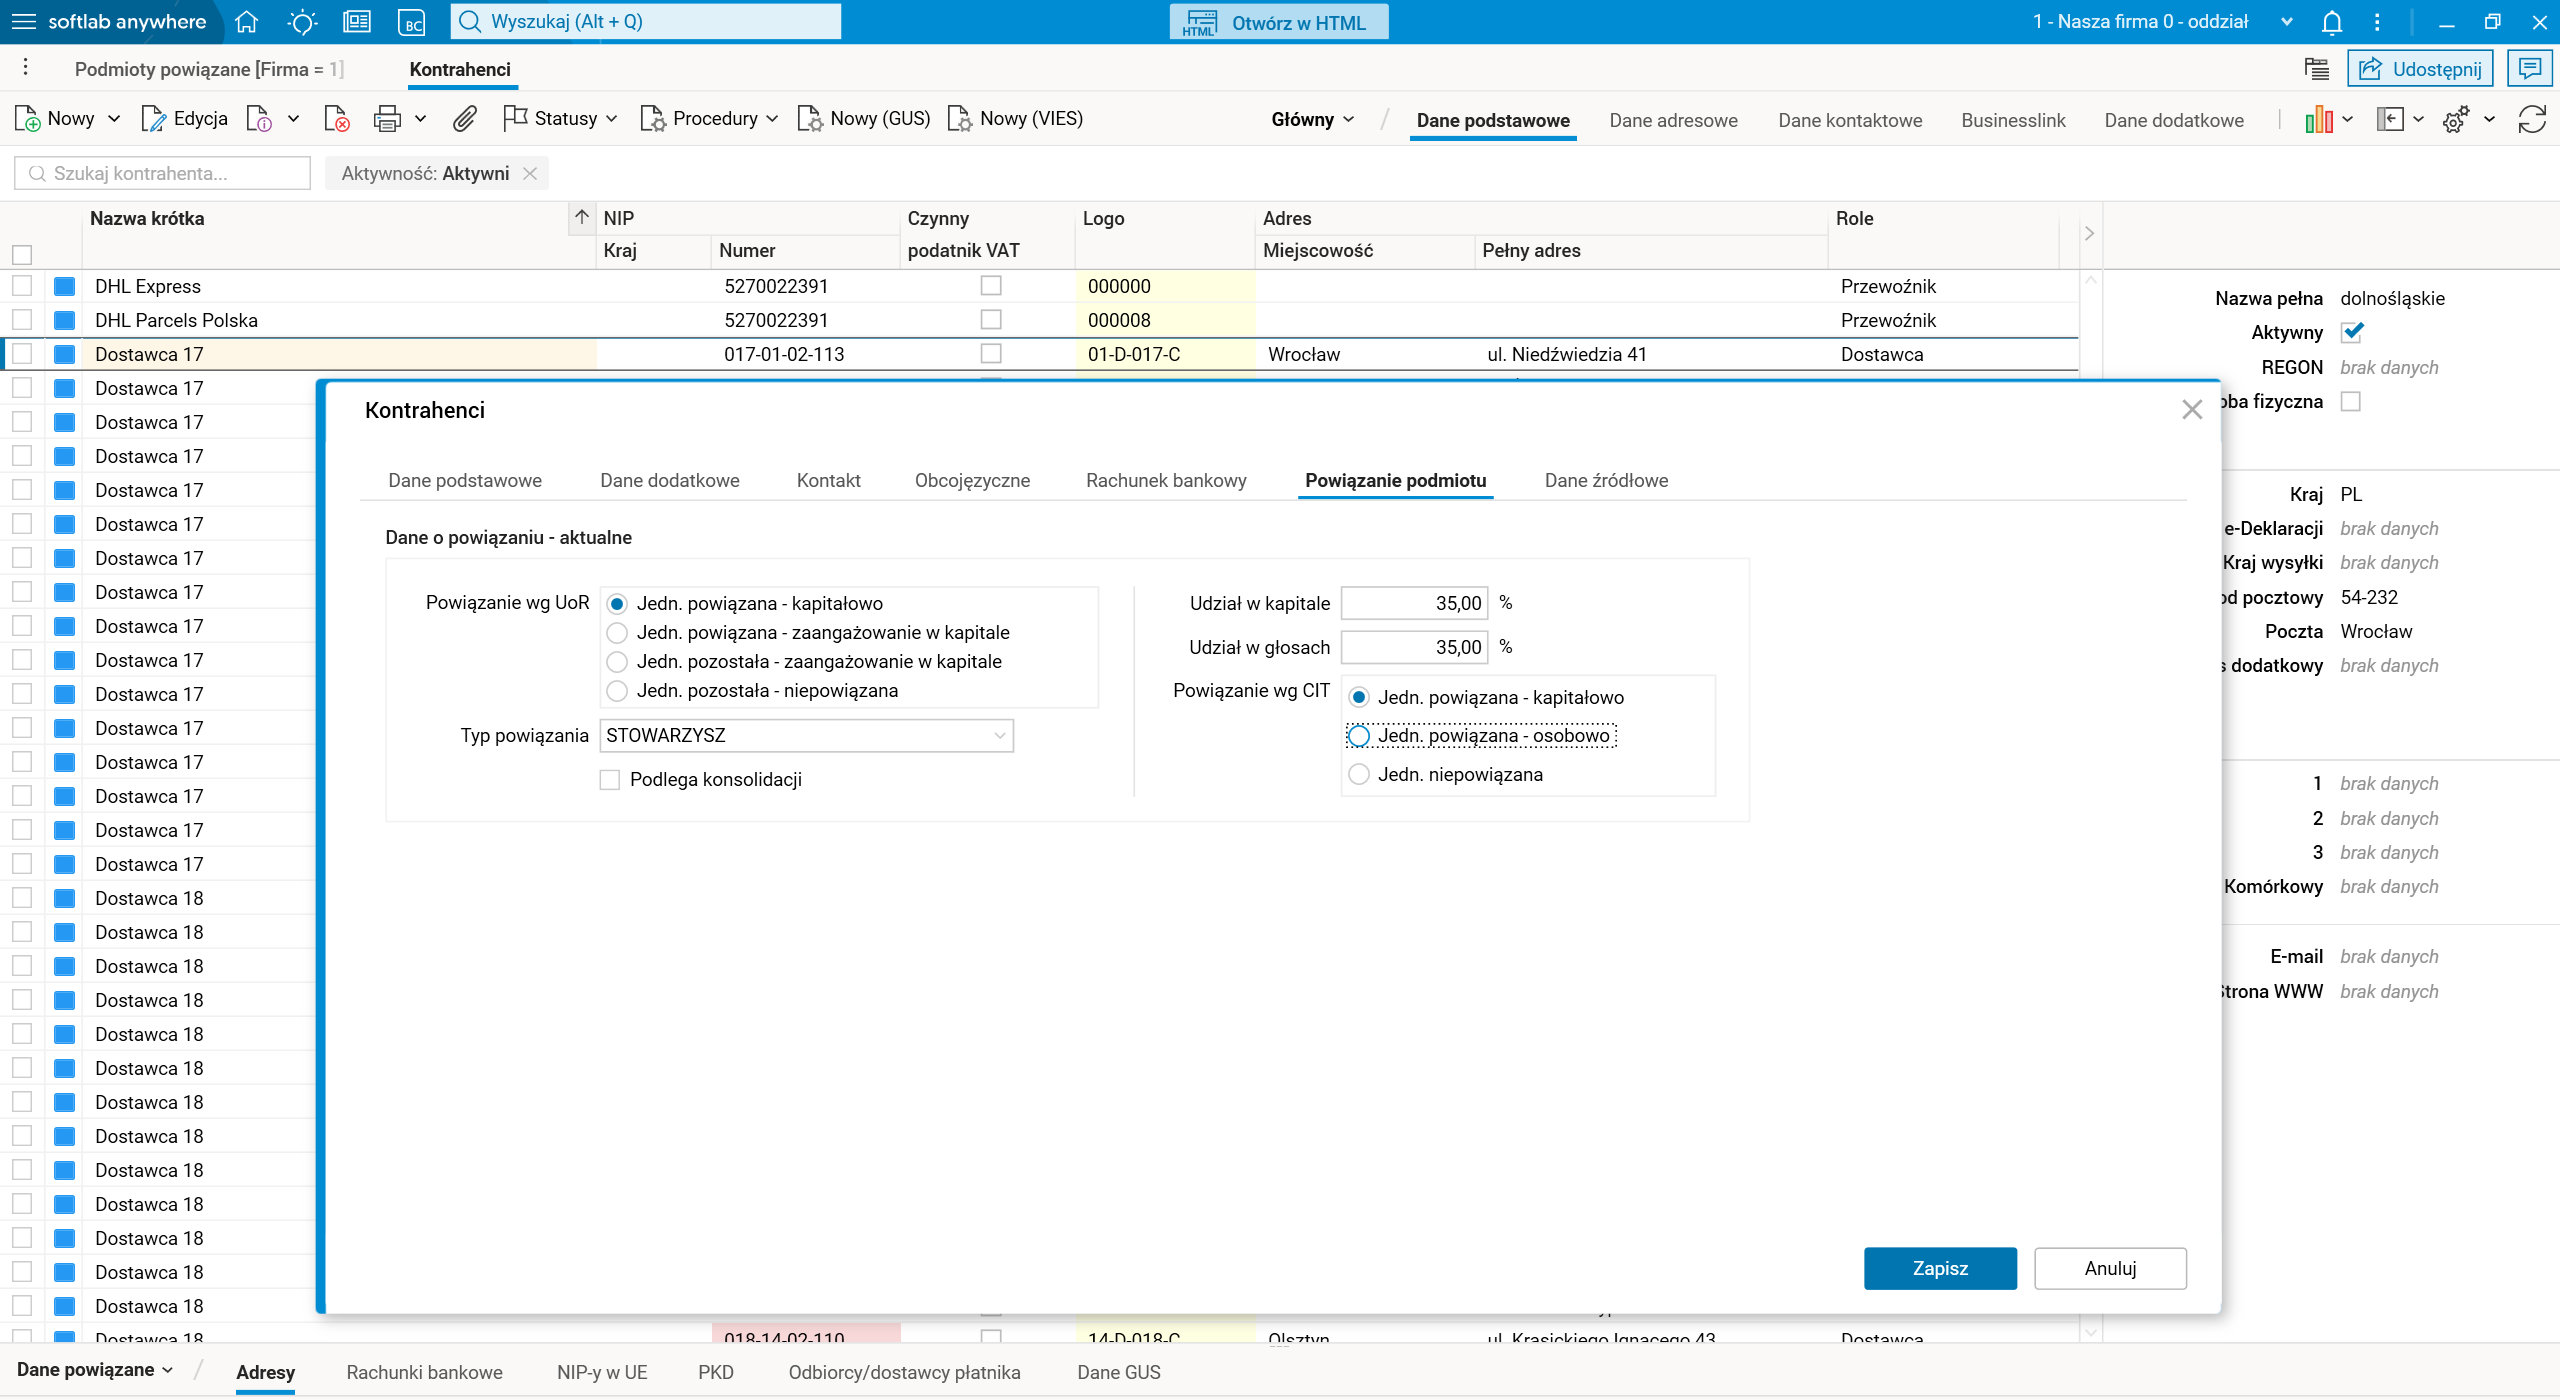Viewport: 2560px width, 1400px height.
Task: Click the printer icon in toolbar
Action: click(387, 119)
